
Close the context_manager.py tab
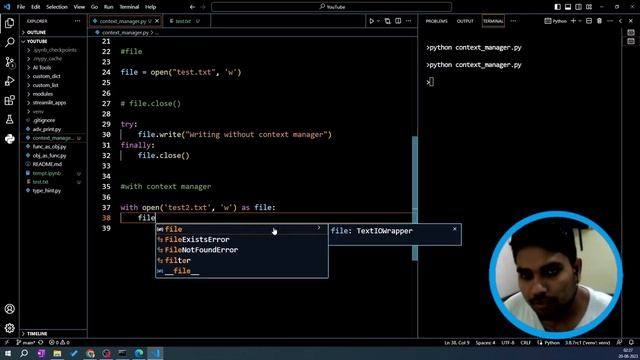157,21
